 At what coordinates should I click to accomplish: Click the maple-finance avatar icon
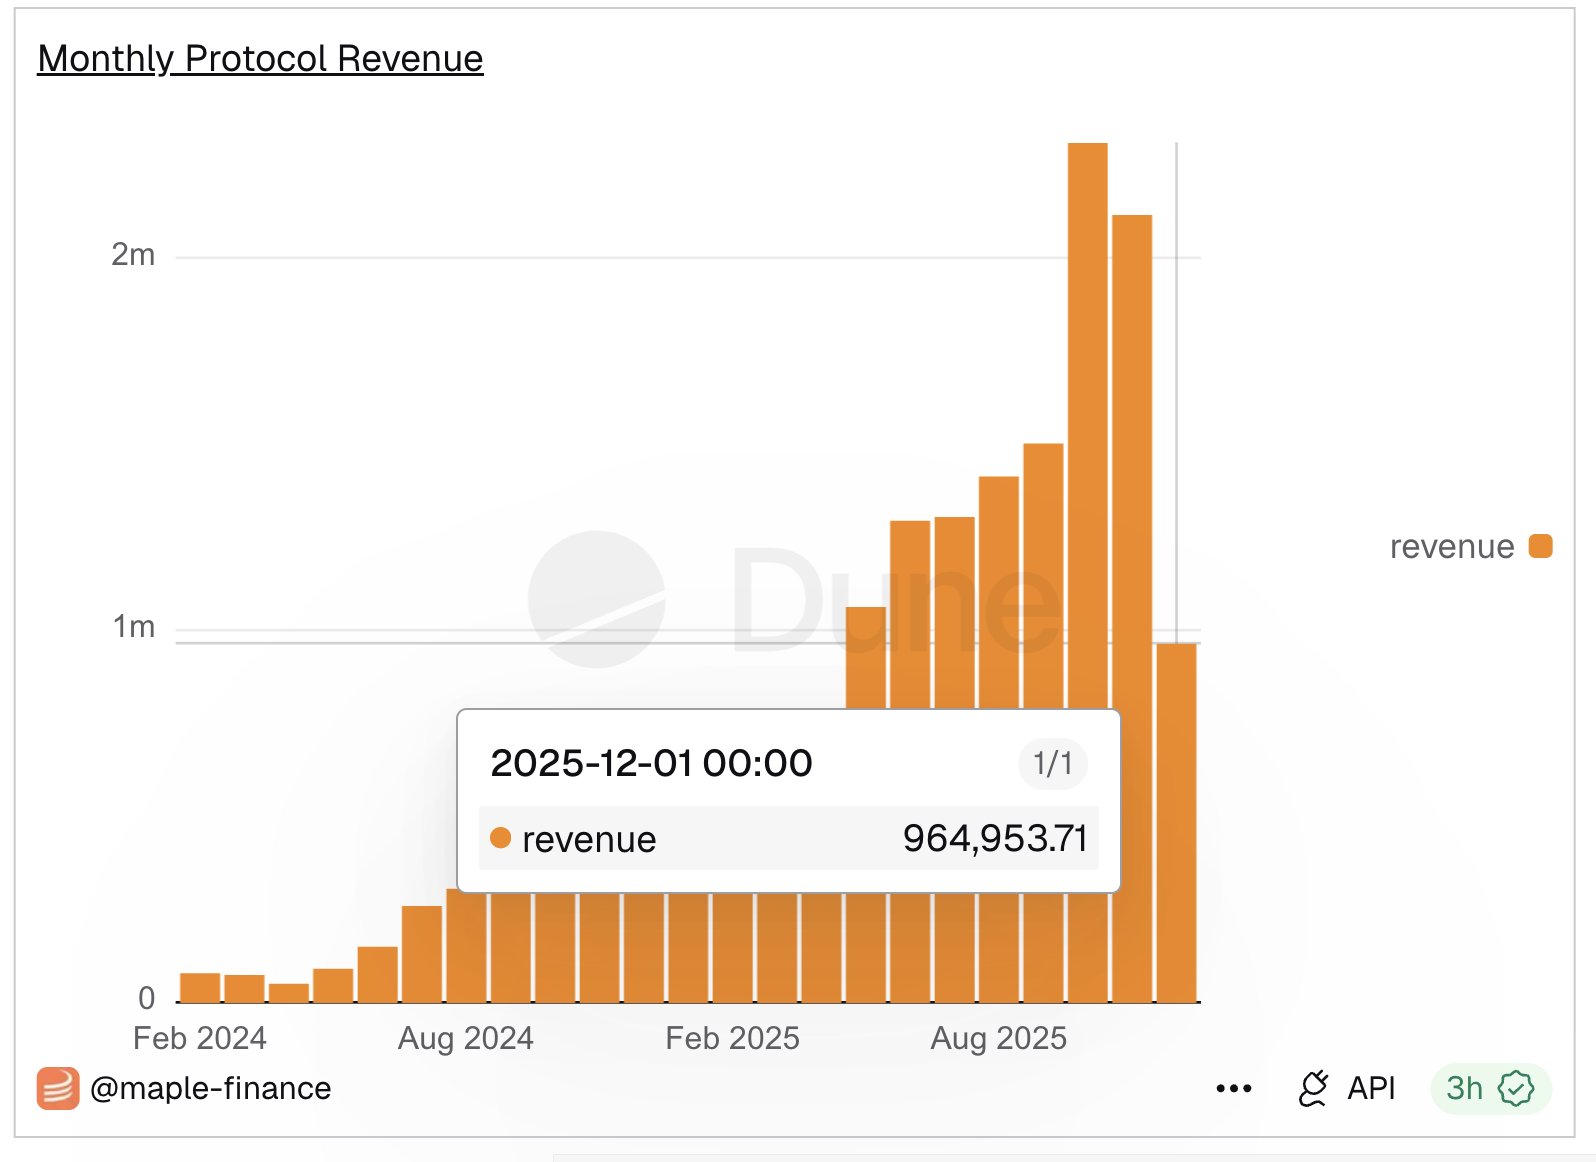click(x=58, y=1088)
